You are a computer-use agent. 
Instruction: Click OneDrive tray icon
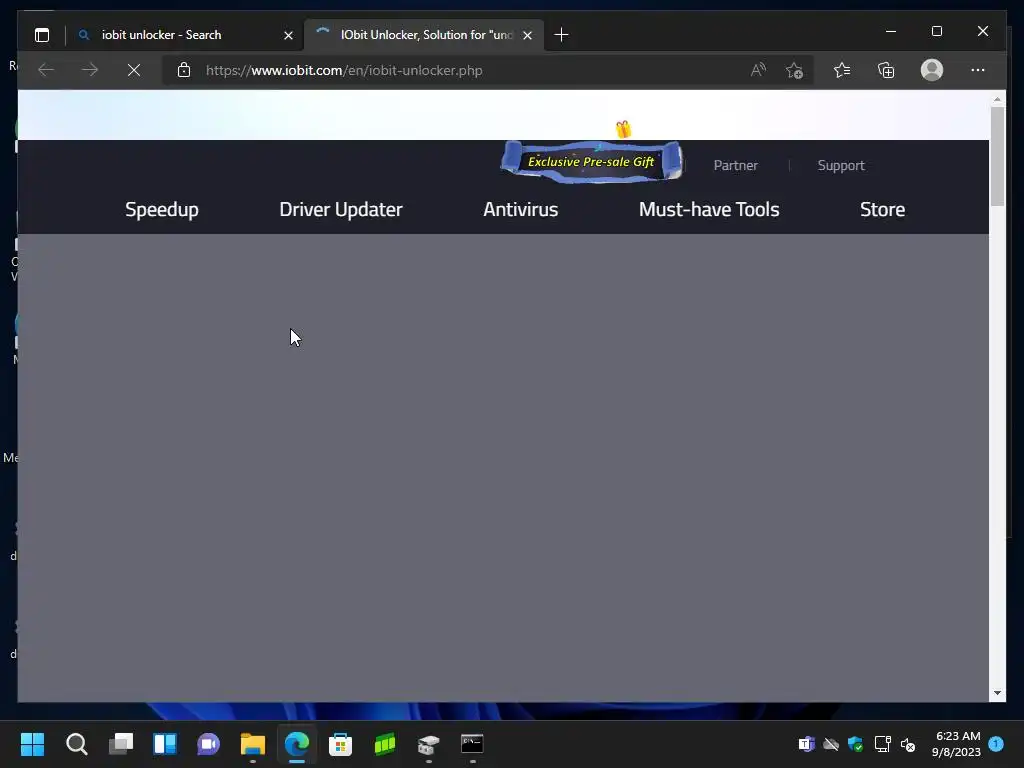pos(831,744)
